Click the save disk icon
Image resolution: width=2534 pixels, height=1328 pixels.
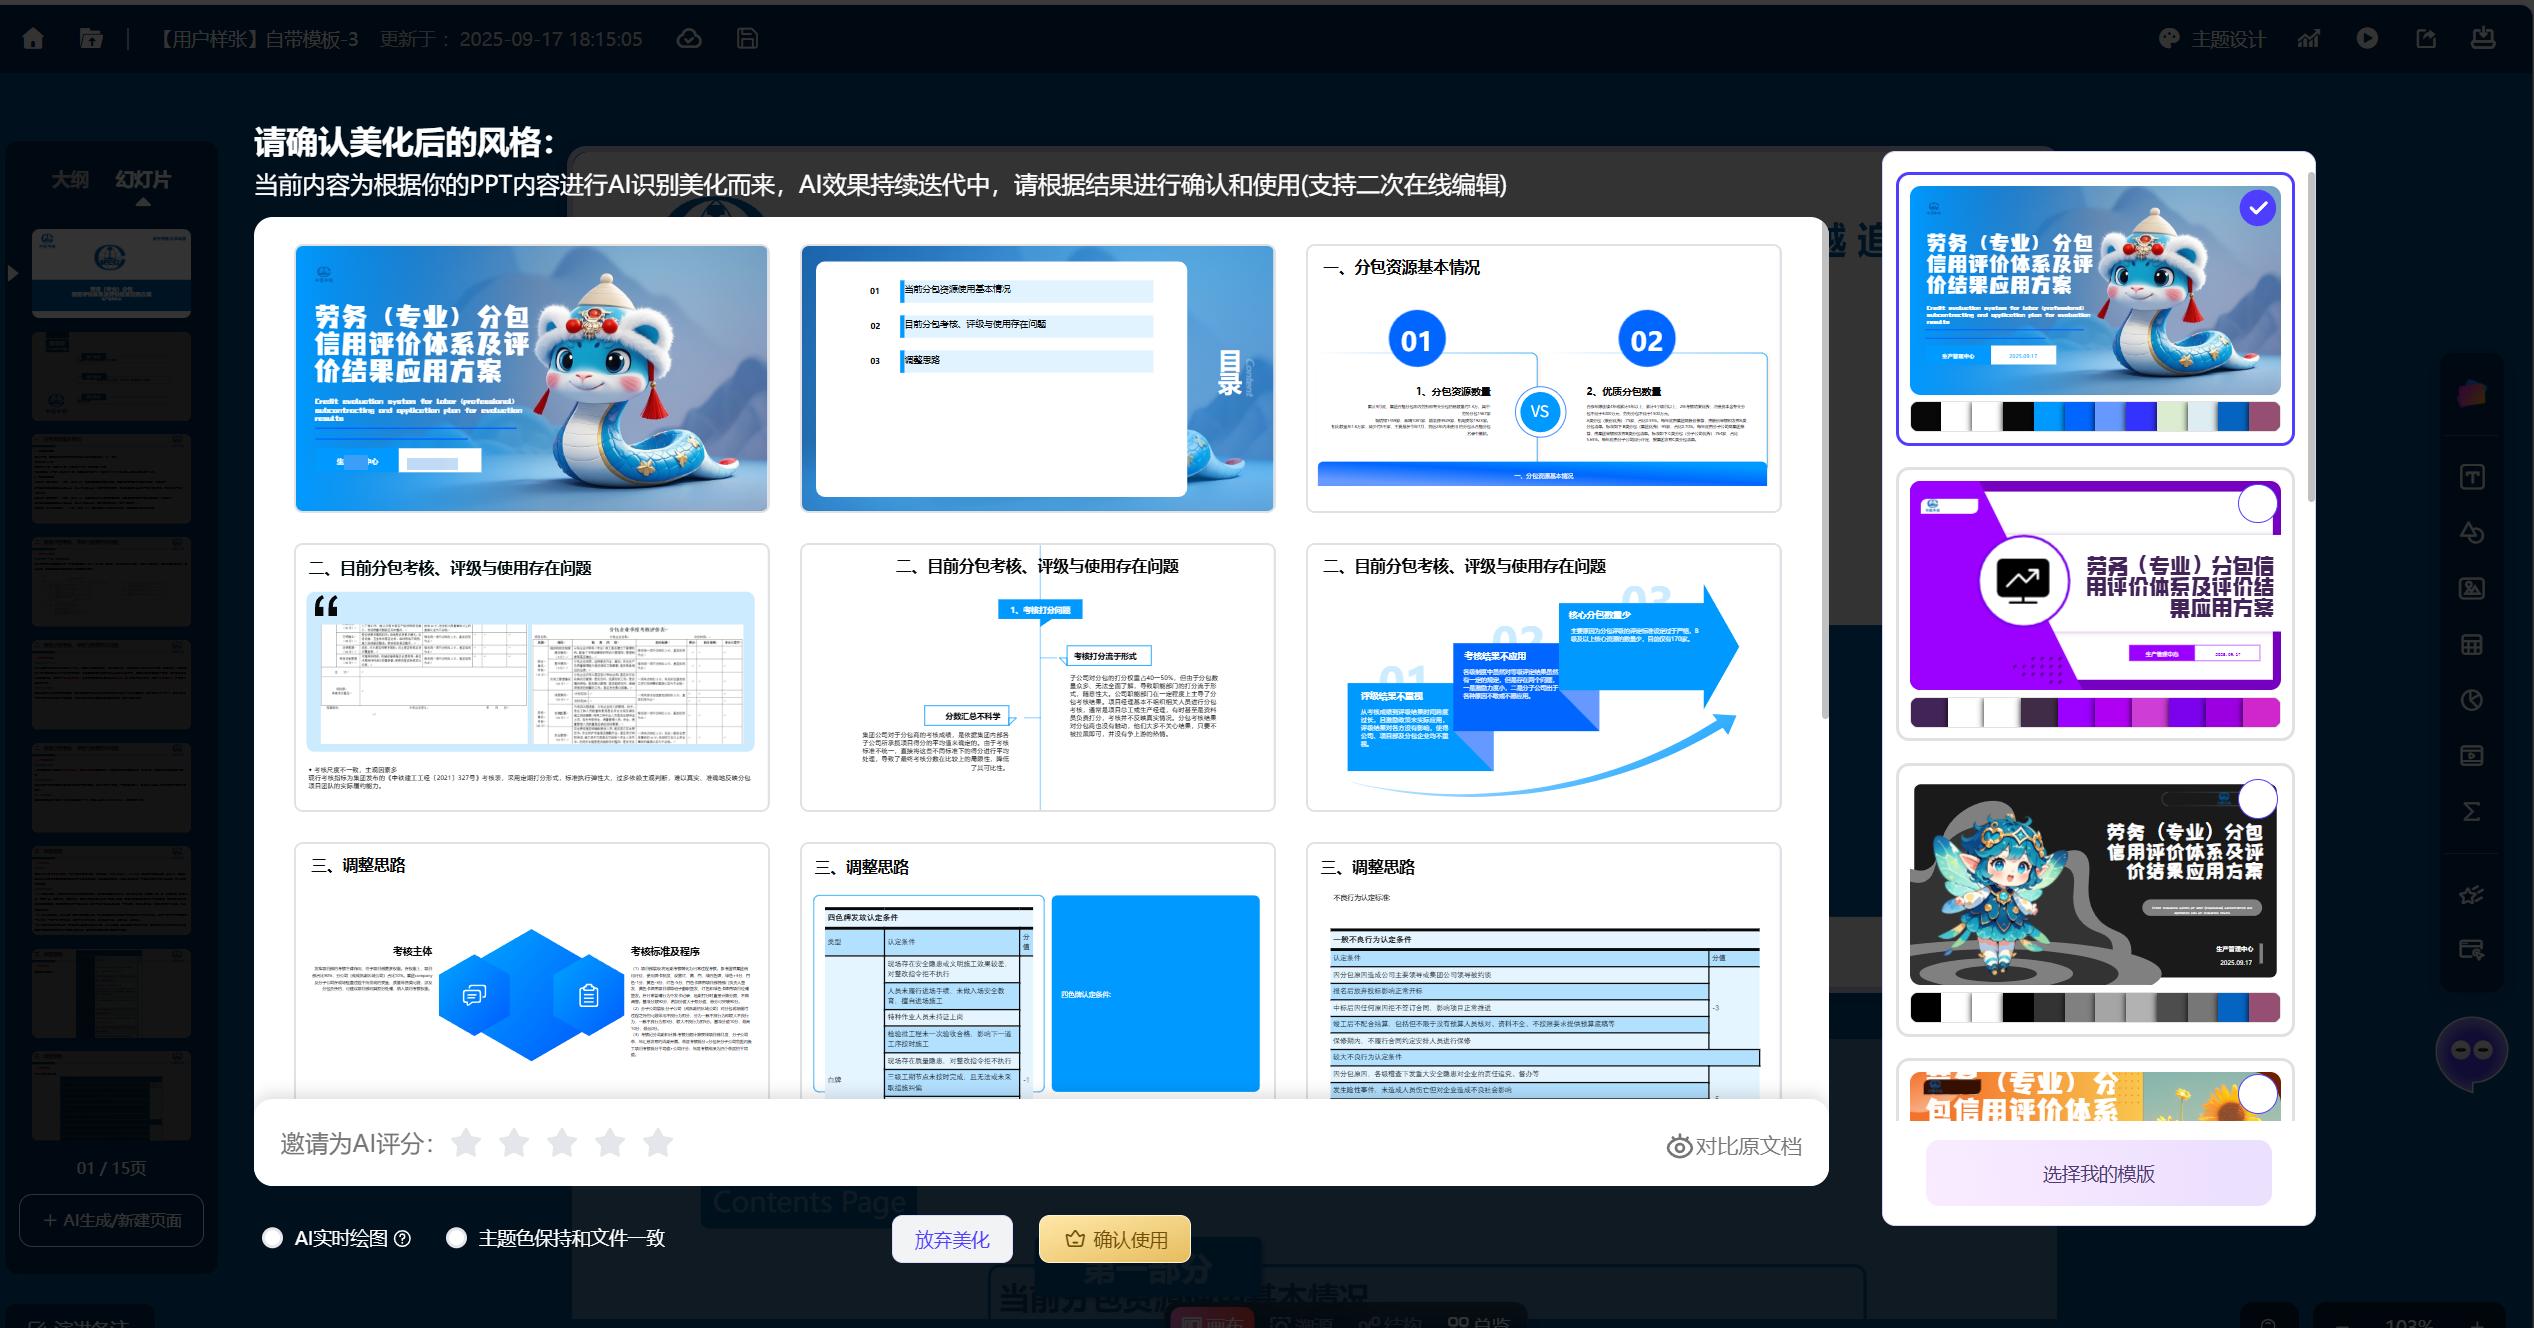coord(746,38)
